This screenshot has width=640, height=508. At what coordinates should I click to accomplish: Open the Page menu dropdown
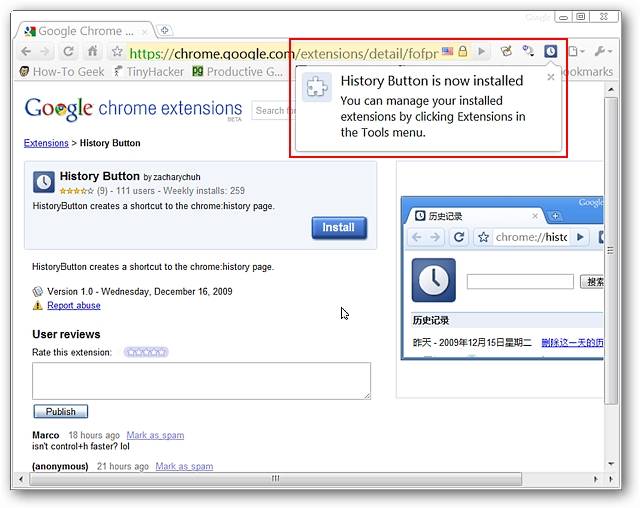point(577,51)
